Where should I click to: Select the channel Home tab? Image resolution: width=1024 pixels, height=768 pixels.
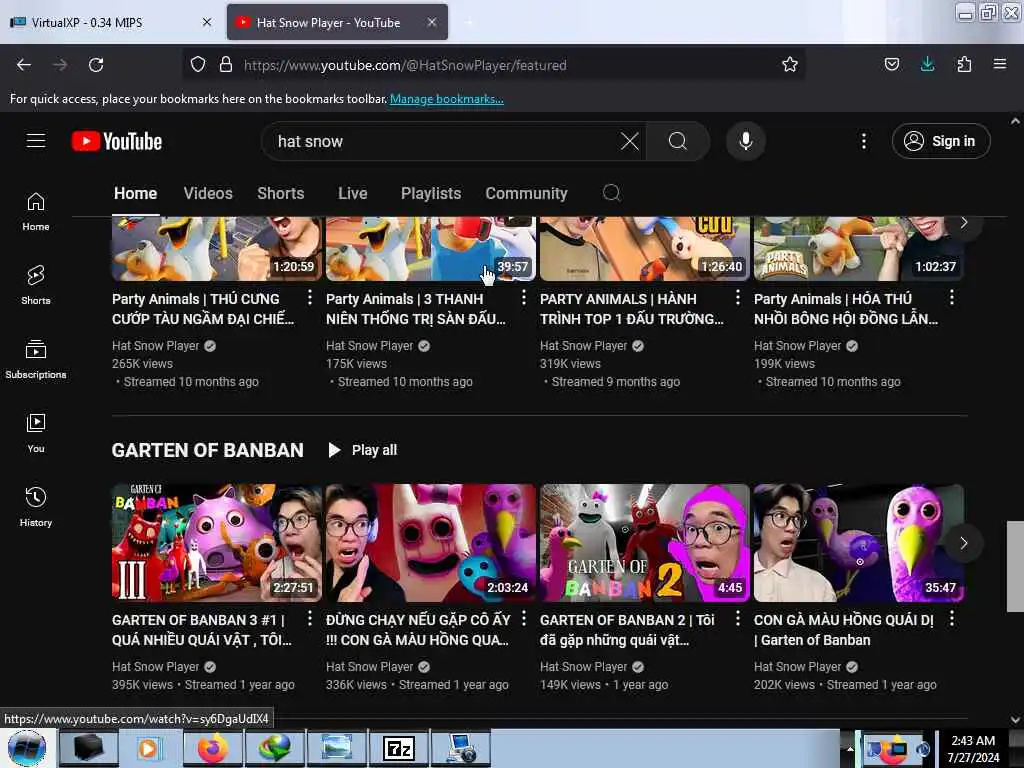coord(135,193)
